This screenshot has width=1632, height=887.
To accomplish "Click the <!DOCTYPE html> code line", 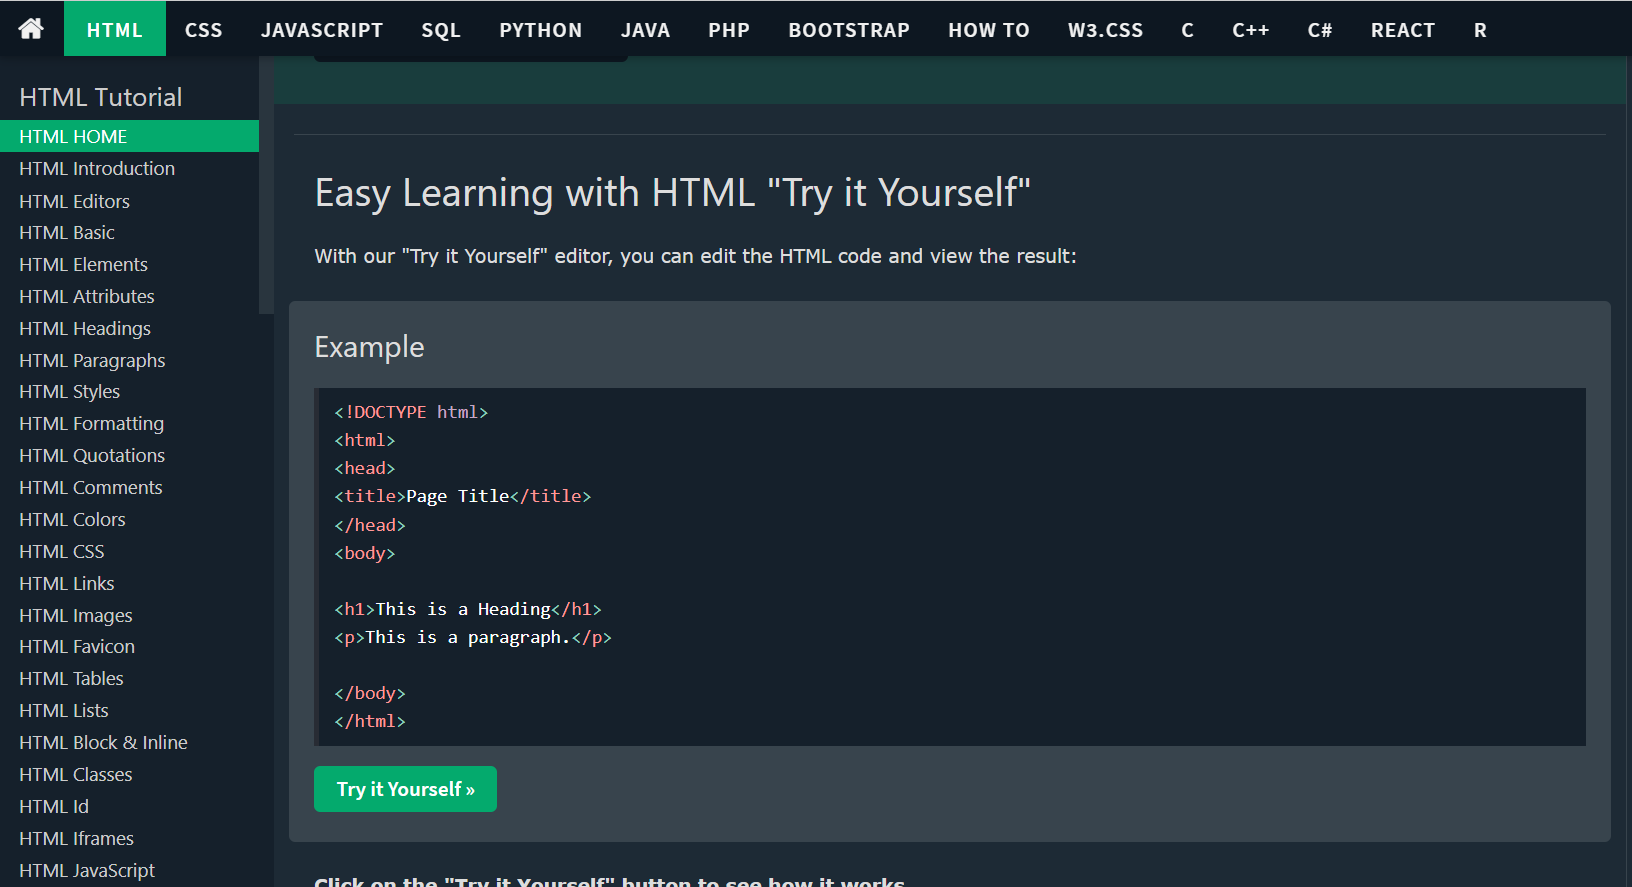I will [x=411, y=412].
